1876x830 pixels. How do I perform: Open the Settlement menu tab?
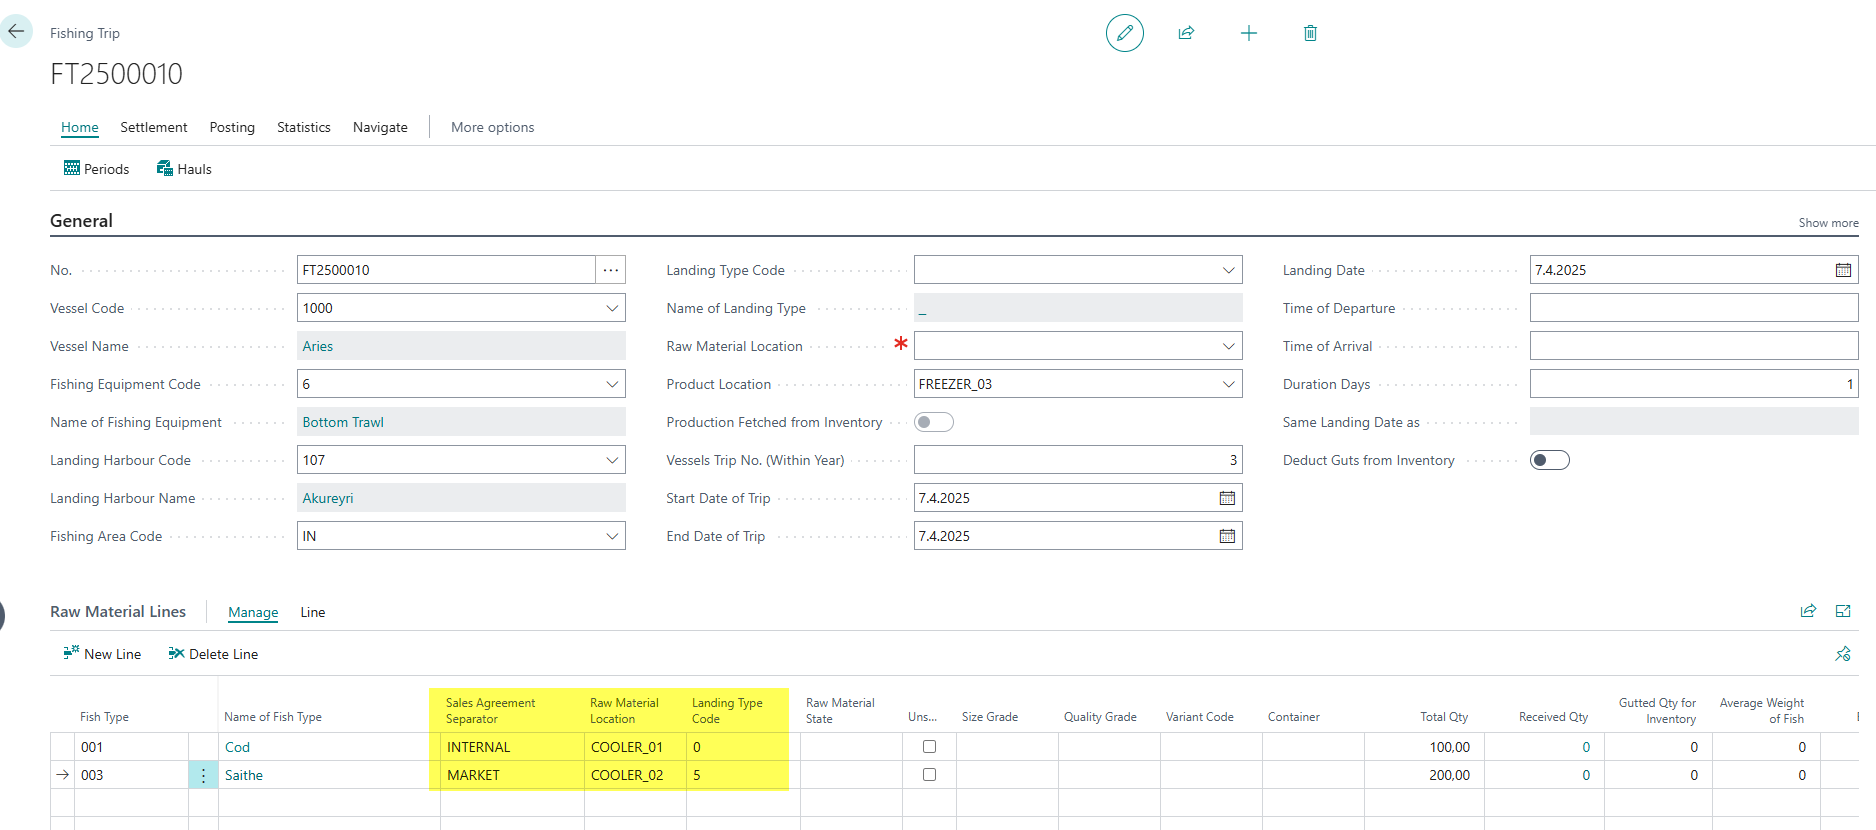[x=153, y=127]
